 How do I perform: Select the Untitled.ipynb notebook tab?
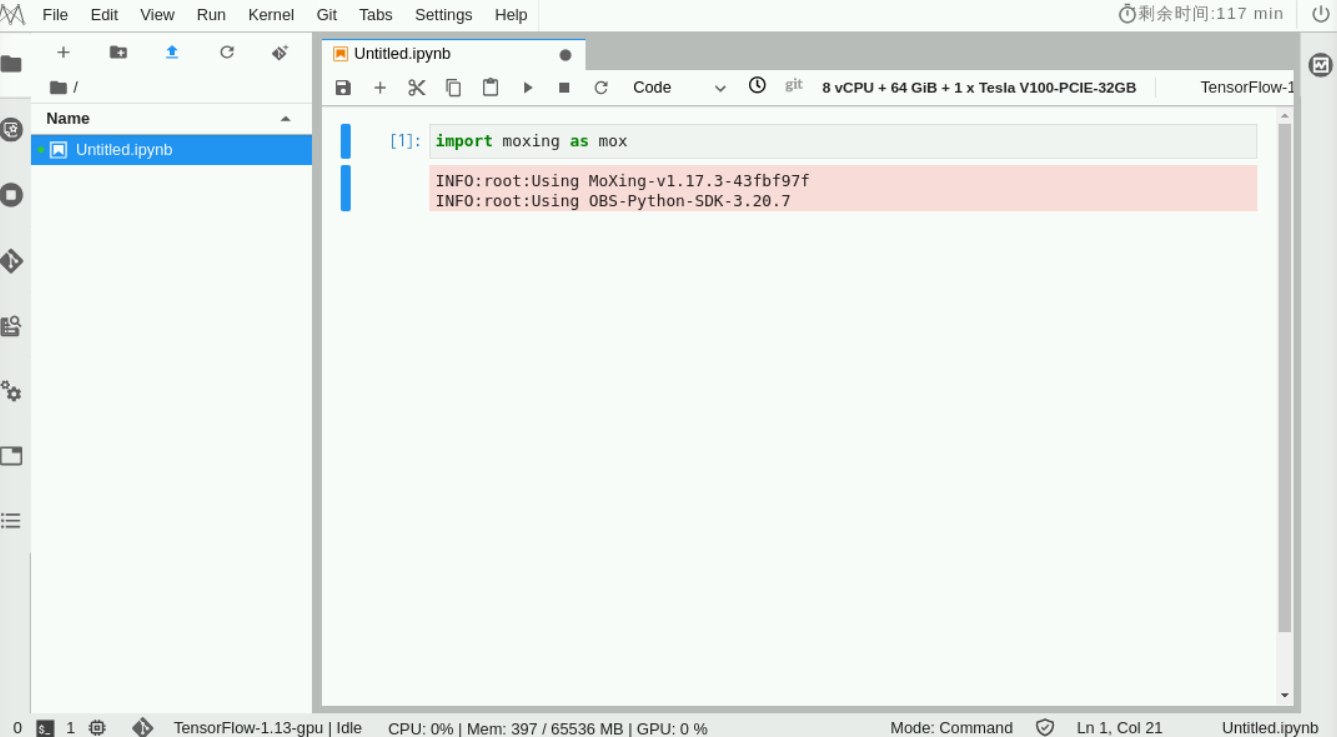(454, 54)
